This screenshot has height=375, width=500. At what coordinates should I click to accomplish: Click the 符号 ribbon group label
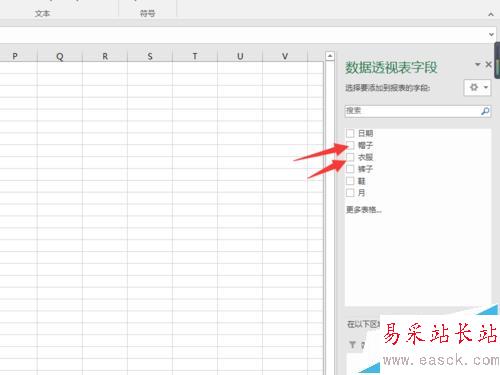click(x=147, y=14)
